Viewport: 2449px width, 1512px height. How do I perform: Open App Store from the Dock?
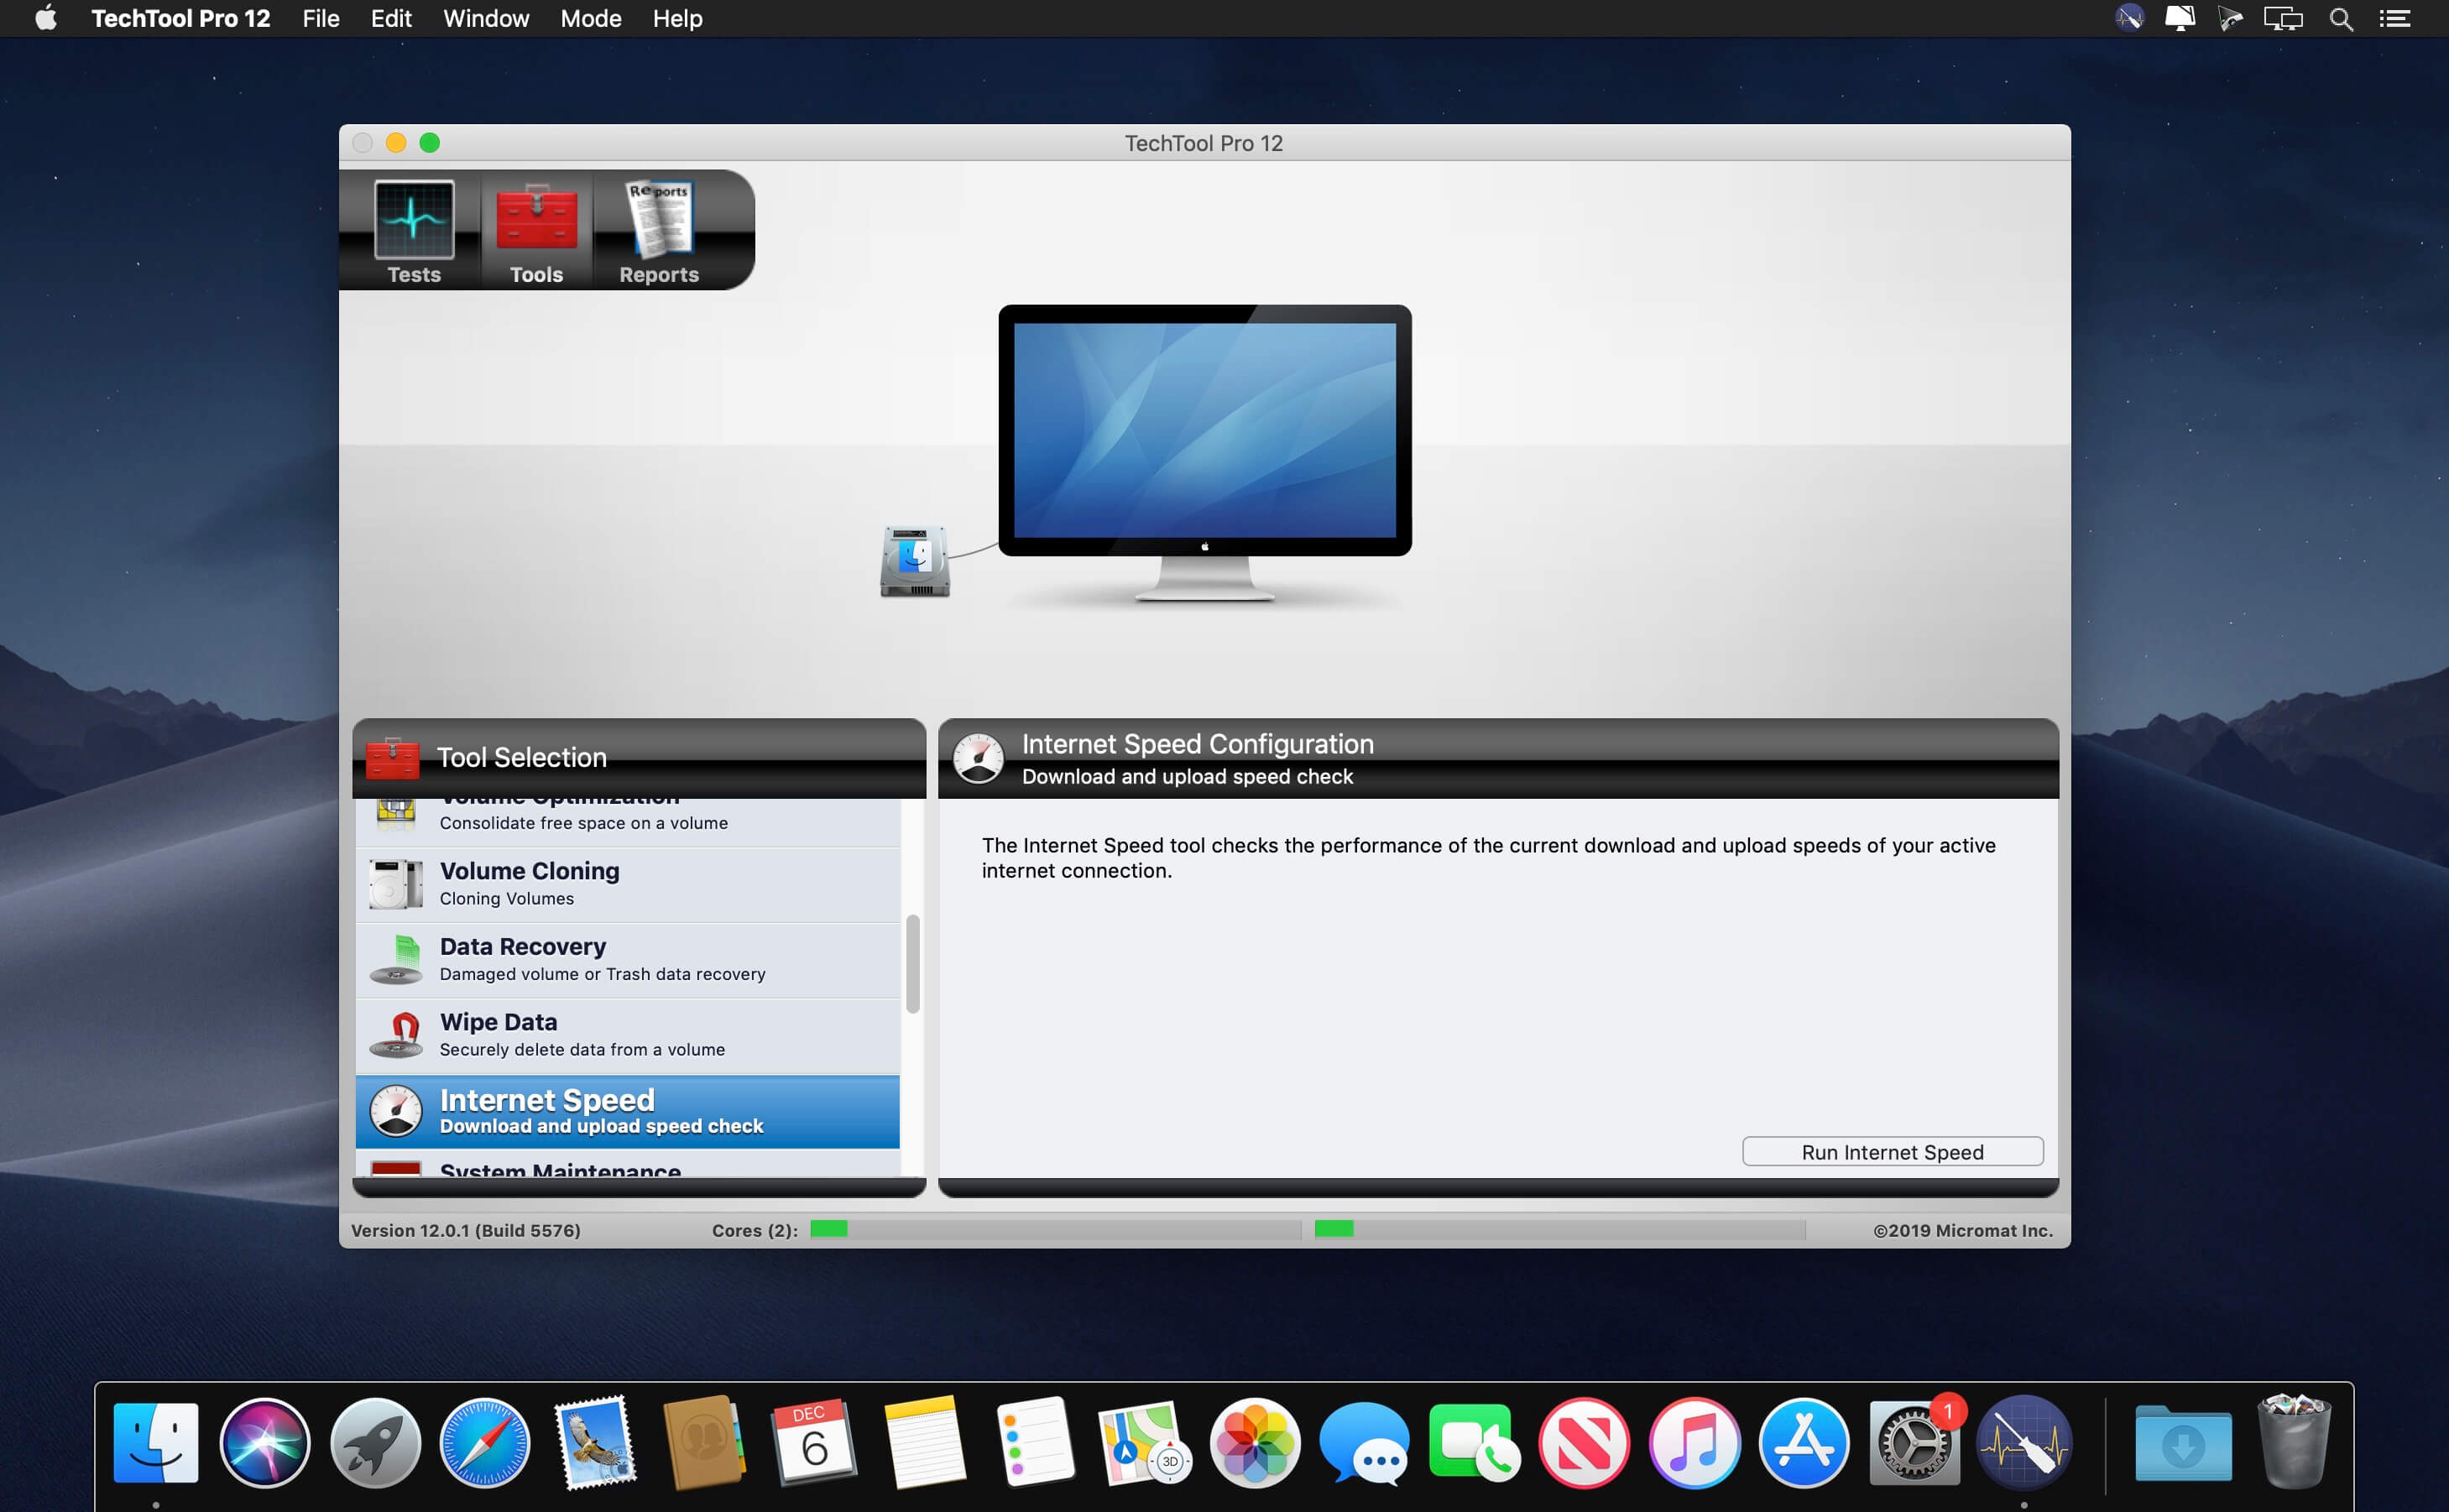pyautogui.click(x=1804, y=1442)
